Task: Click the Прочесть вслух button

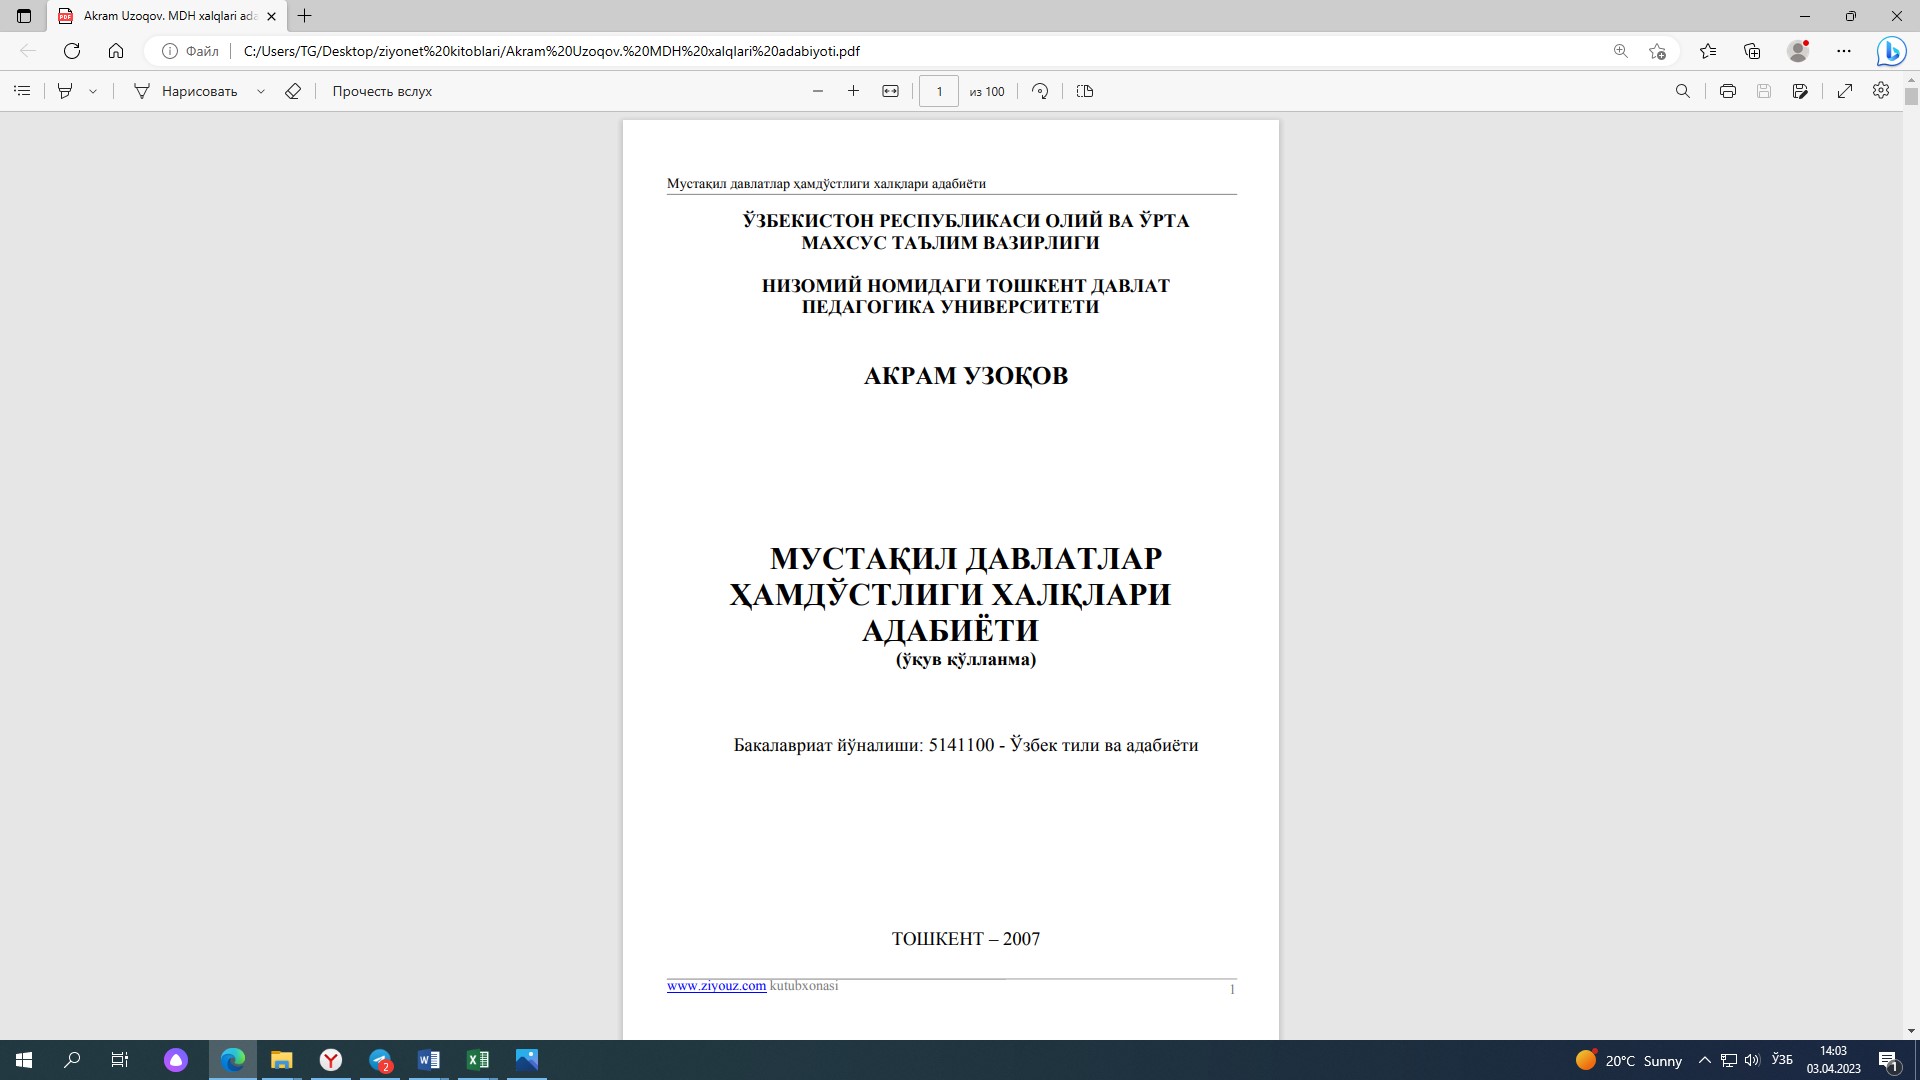Action: click(x=382, y=91)
